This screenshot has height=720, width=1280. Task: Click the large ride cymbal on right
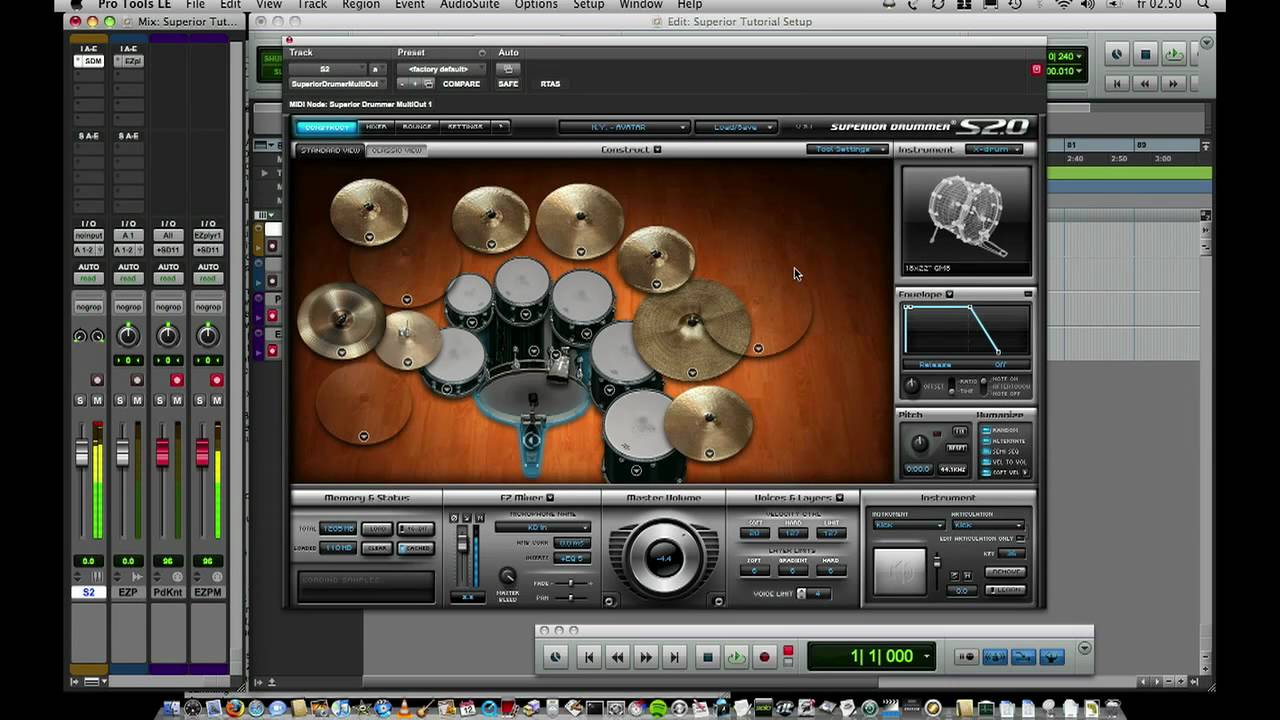[x=692, y=328]
